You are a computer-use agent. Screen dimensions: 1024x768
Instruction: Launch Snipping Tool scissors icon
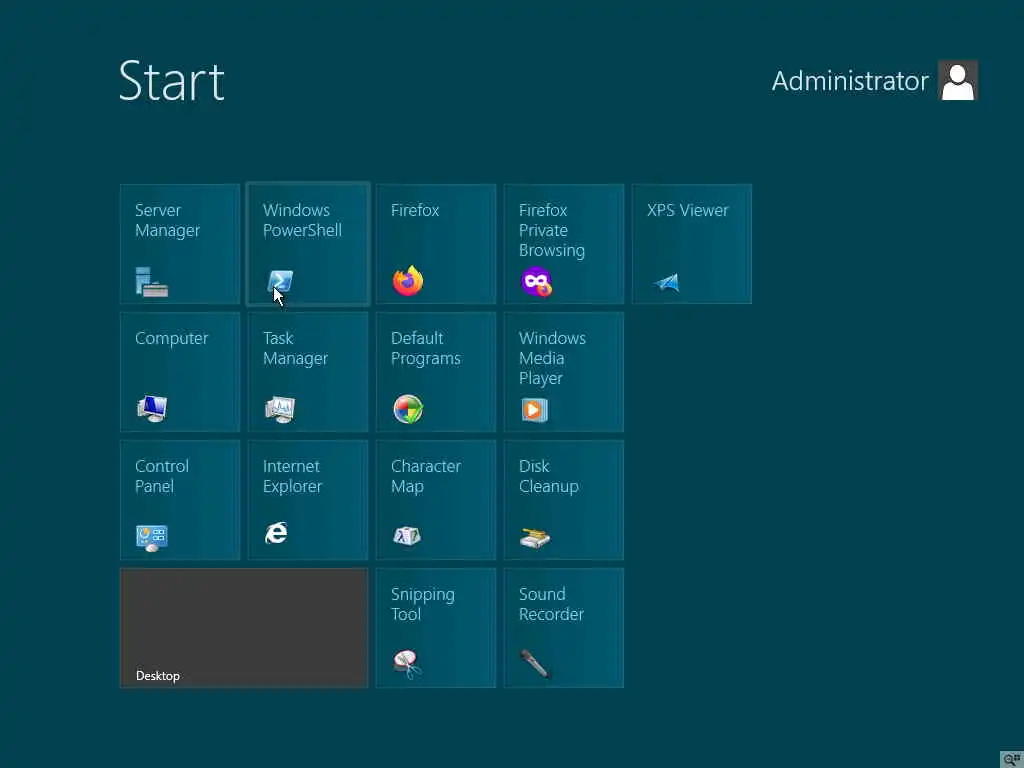pos(407,664)
